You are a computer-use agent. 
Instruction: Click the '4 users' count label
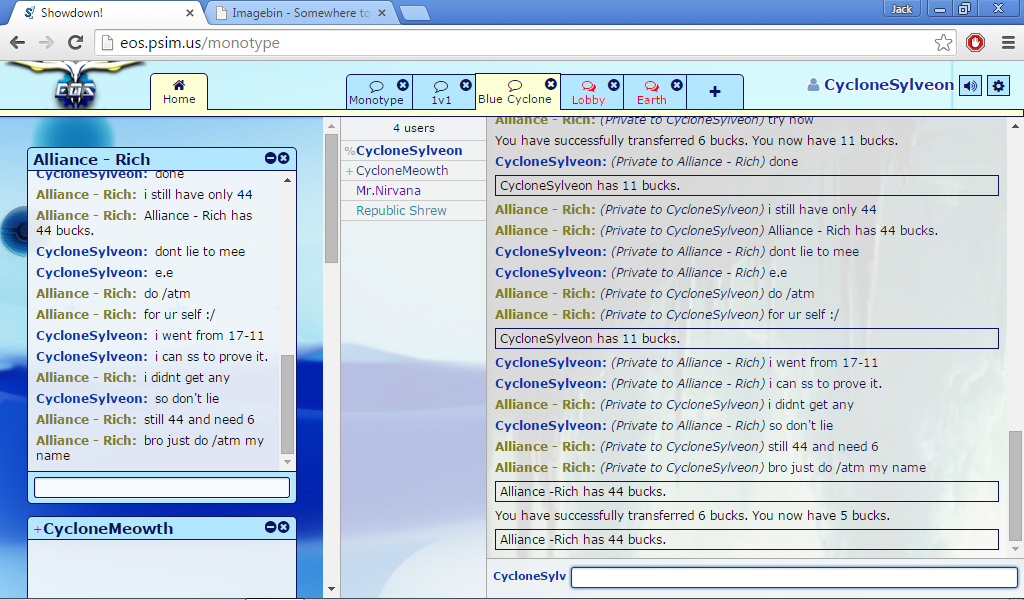click(413, 128)
